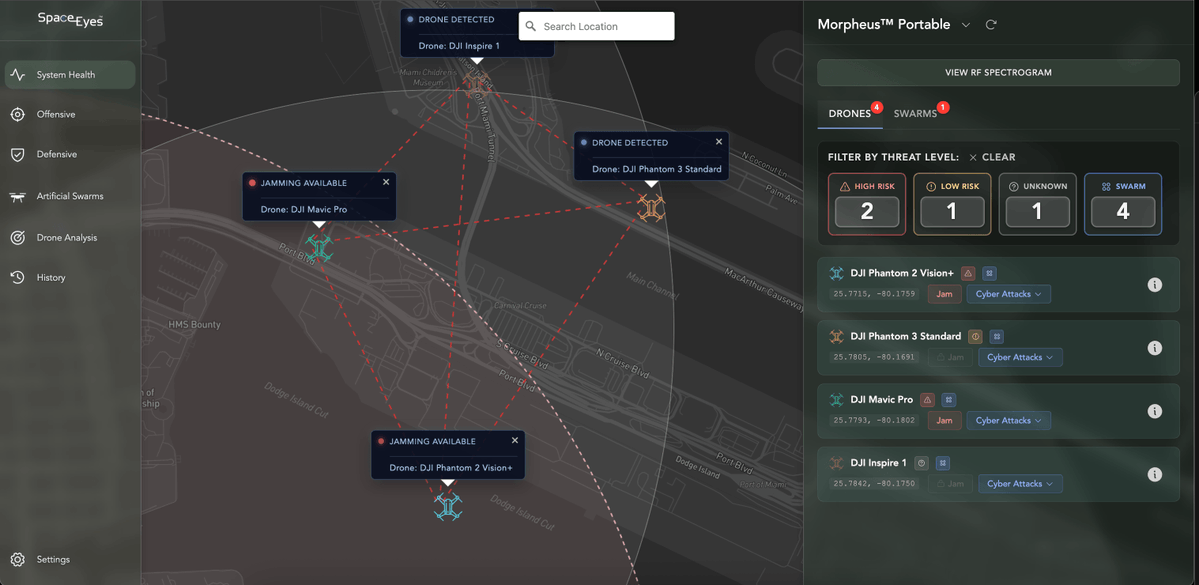This screenshot has width=1199, height=585.
Task: Switch to the Swarms tab
Action: (915, 113)
